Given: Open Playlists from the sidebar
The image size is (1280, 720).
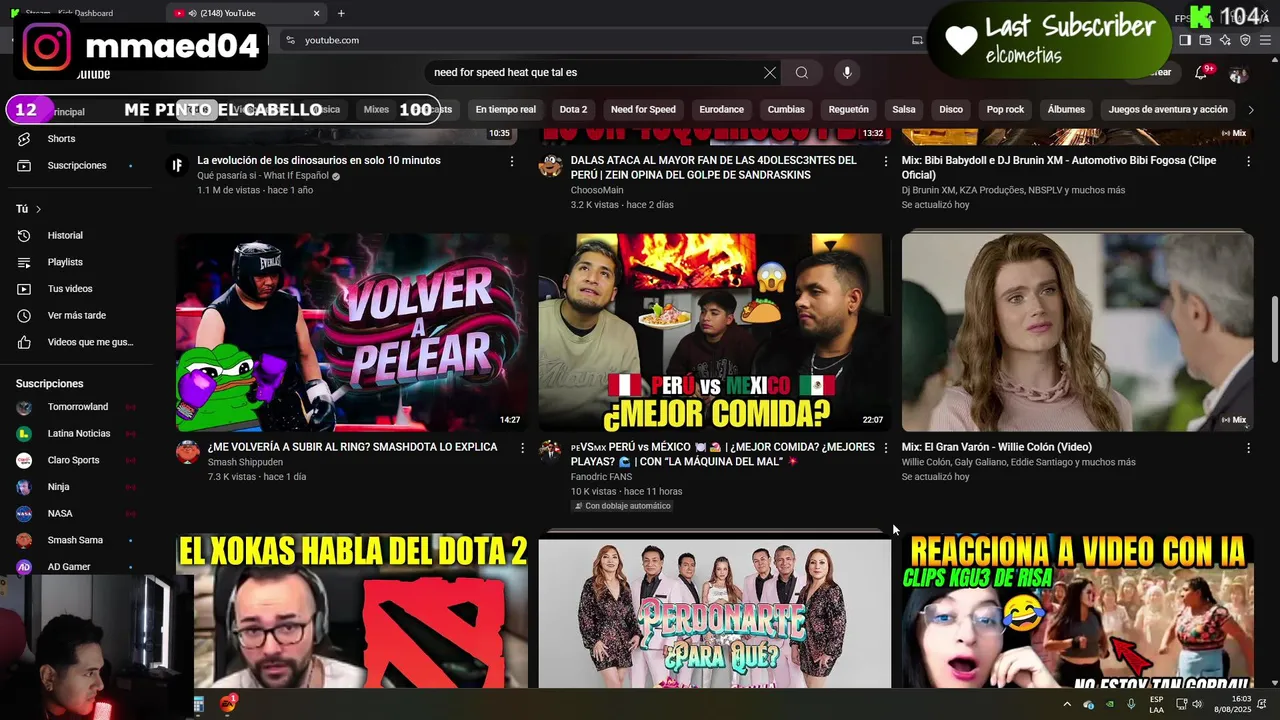Looking at the screenshot, I should click(65, 262).
